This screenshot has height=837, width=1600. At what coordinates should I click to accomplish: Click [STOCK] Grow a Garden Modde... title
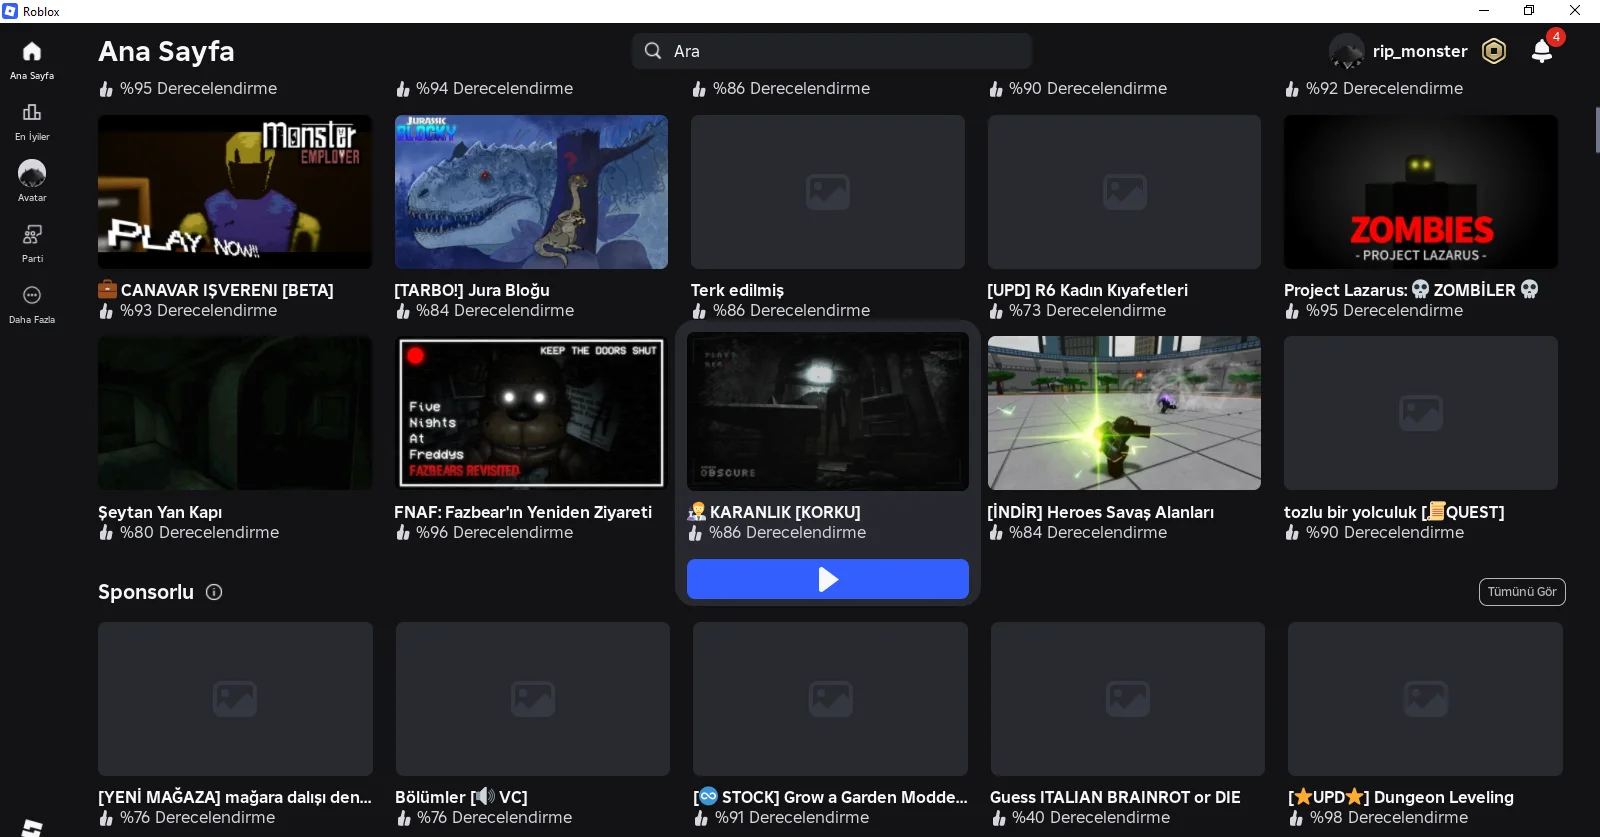(831, 797)
